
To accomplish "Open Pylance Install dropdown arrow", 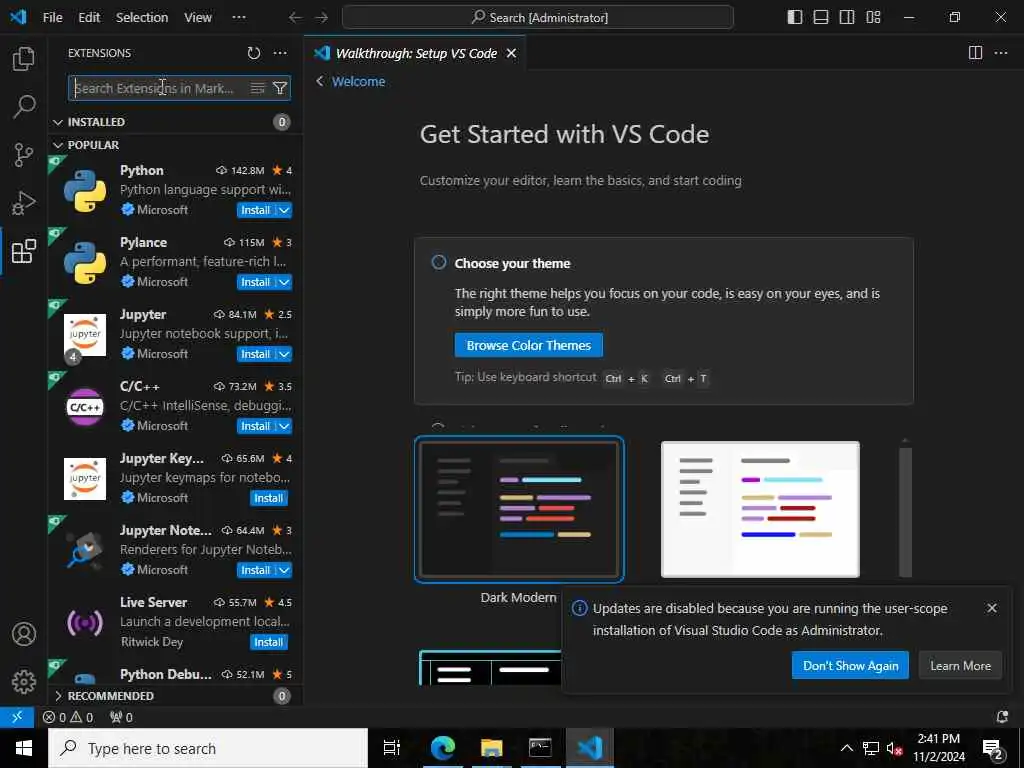I will pyautogui.click(x=284, y=282).
